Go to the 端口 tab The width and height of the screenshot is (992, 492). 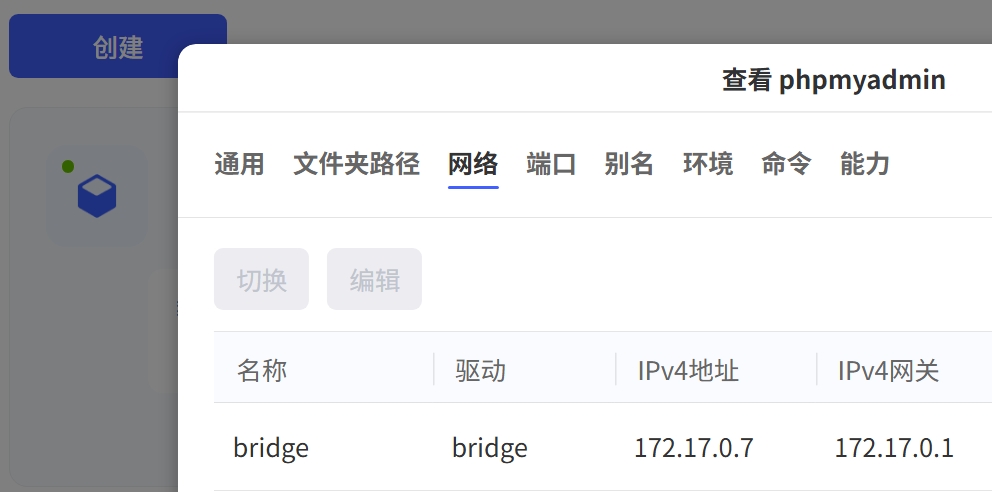[551, 164]
